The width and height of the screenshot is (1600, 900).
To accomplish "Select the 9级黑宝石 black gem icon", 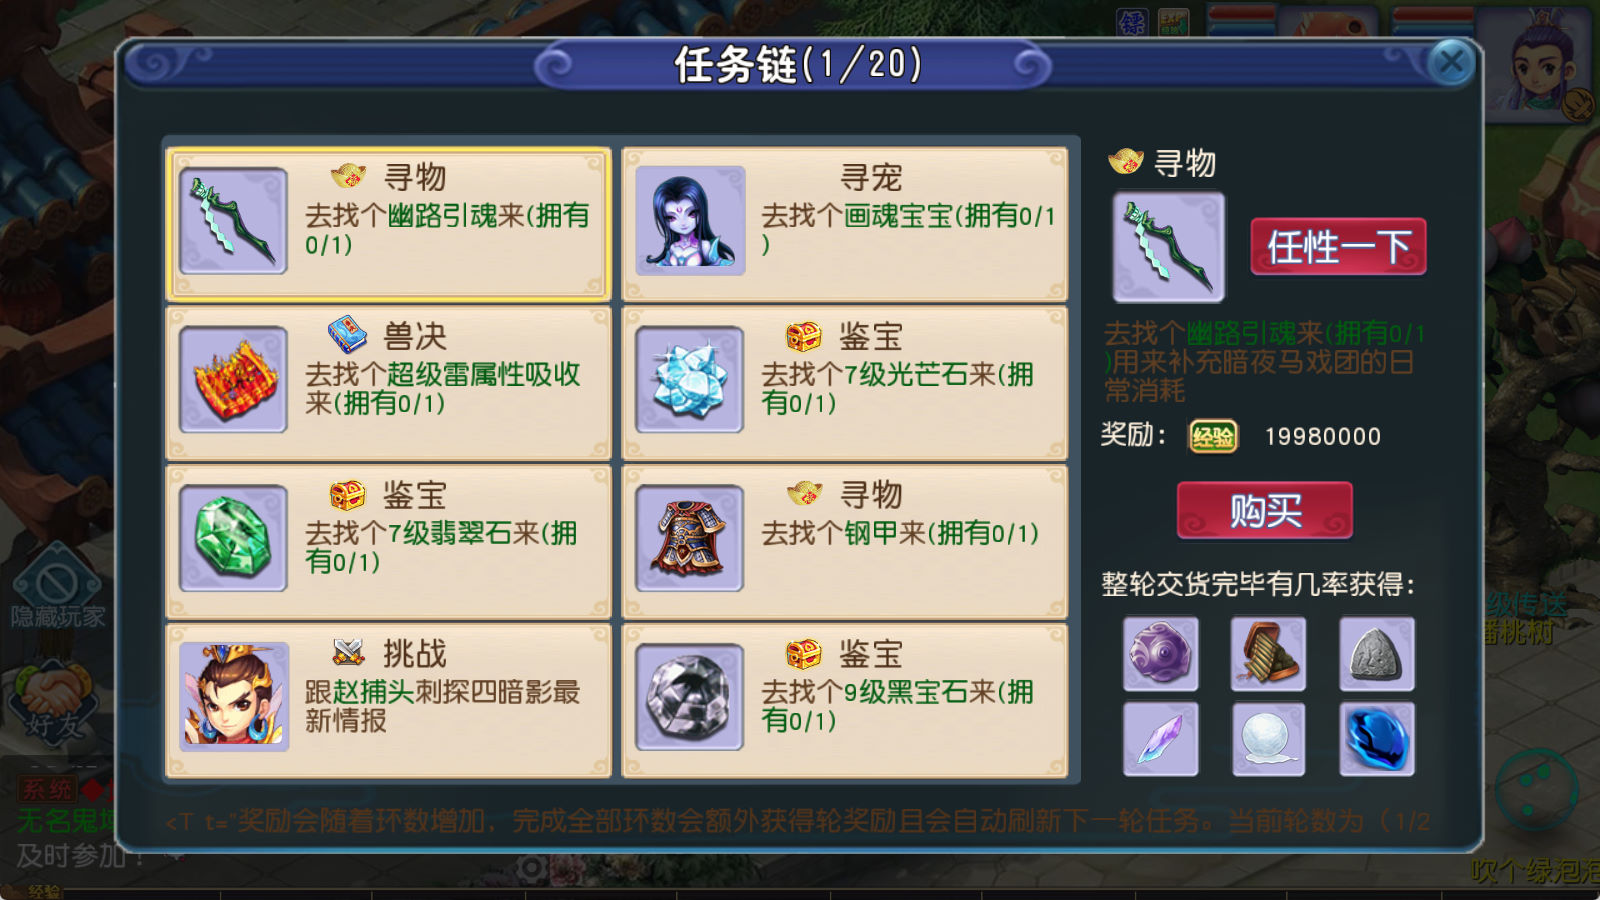I will click(690, 697).
